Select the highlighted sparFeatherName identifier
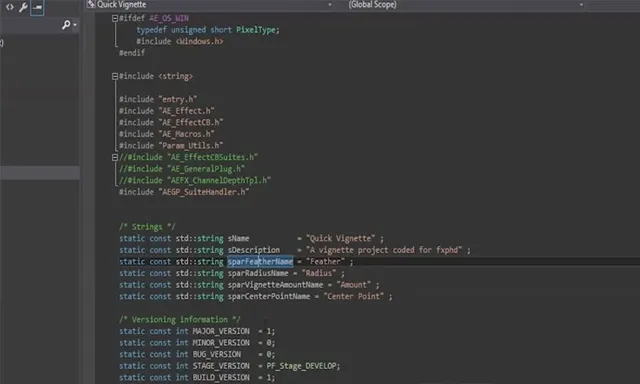Screen dimensions: 640x384 260,262
